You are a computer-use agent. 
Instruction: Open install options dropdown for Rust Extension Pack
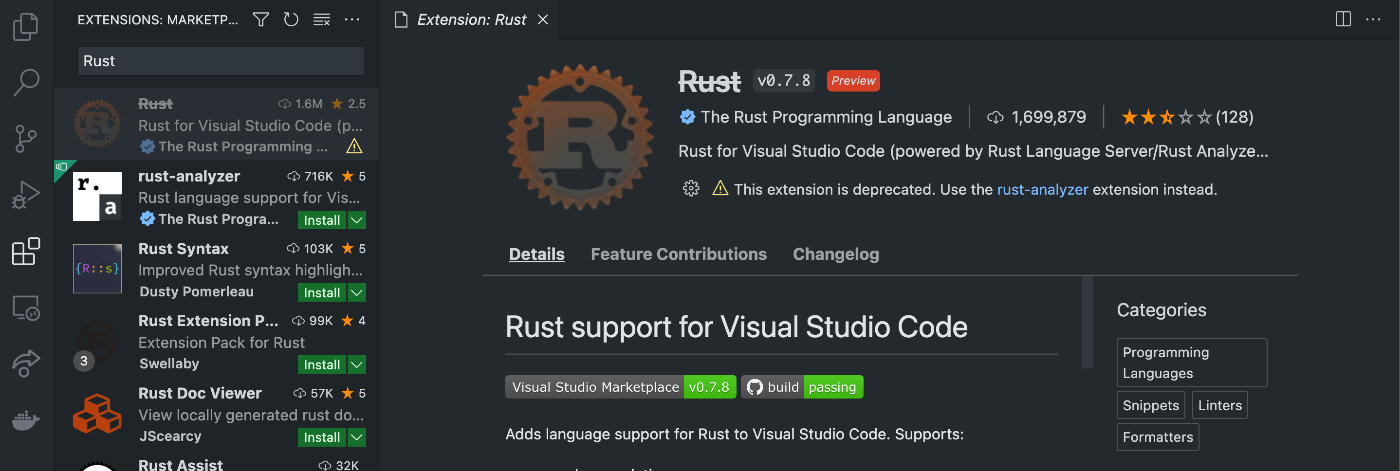[357, 364]
